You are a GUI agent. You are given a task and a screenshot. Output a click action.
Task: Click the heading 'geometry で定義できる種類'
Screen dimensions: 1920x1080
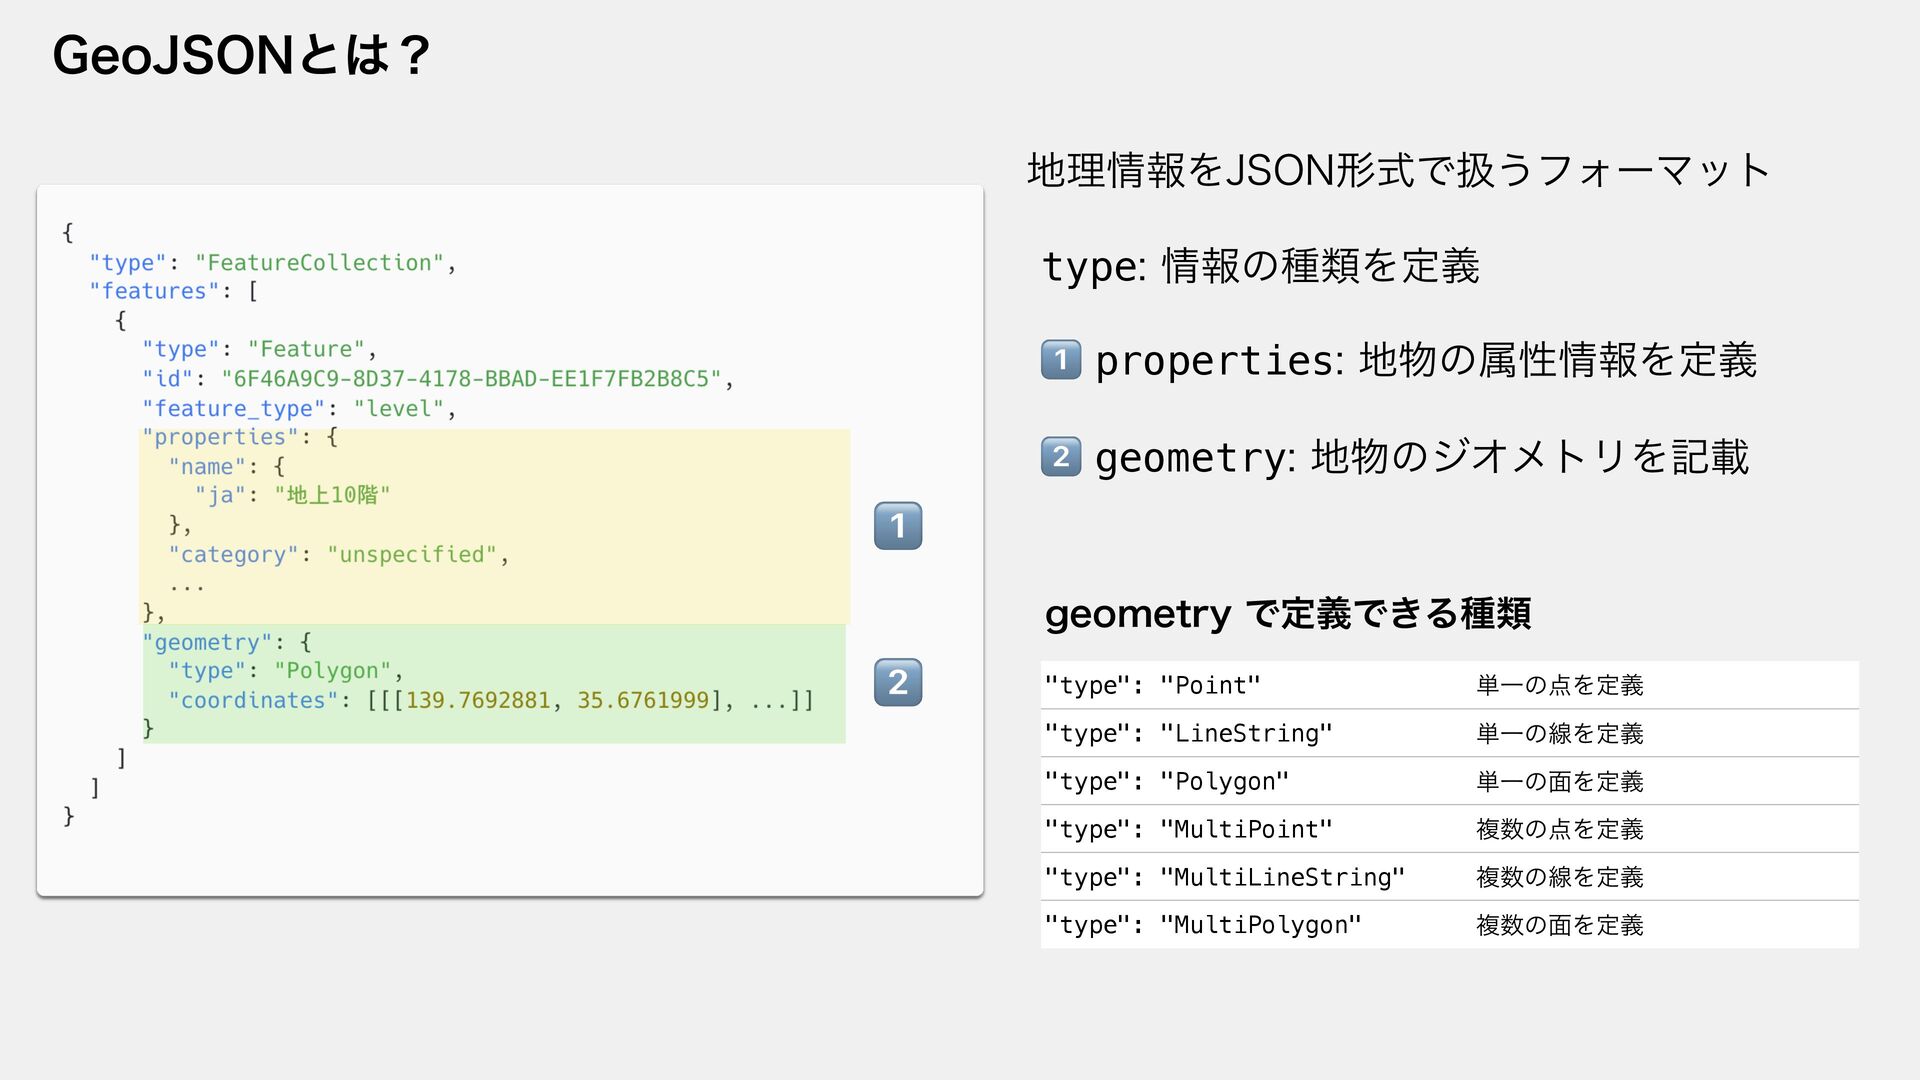(1287, 613)
